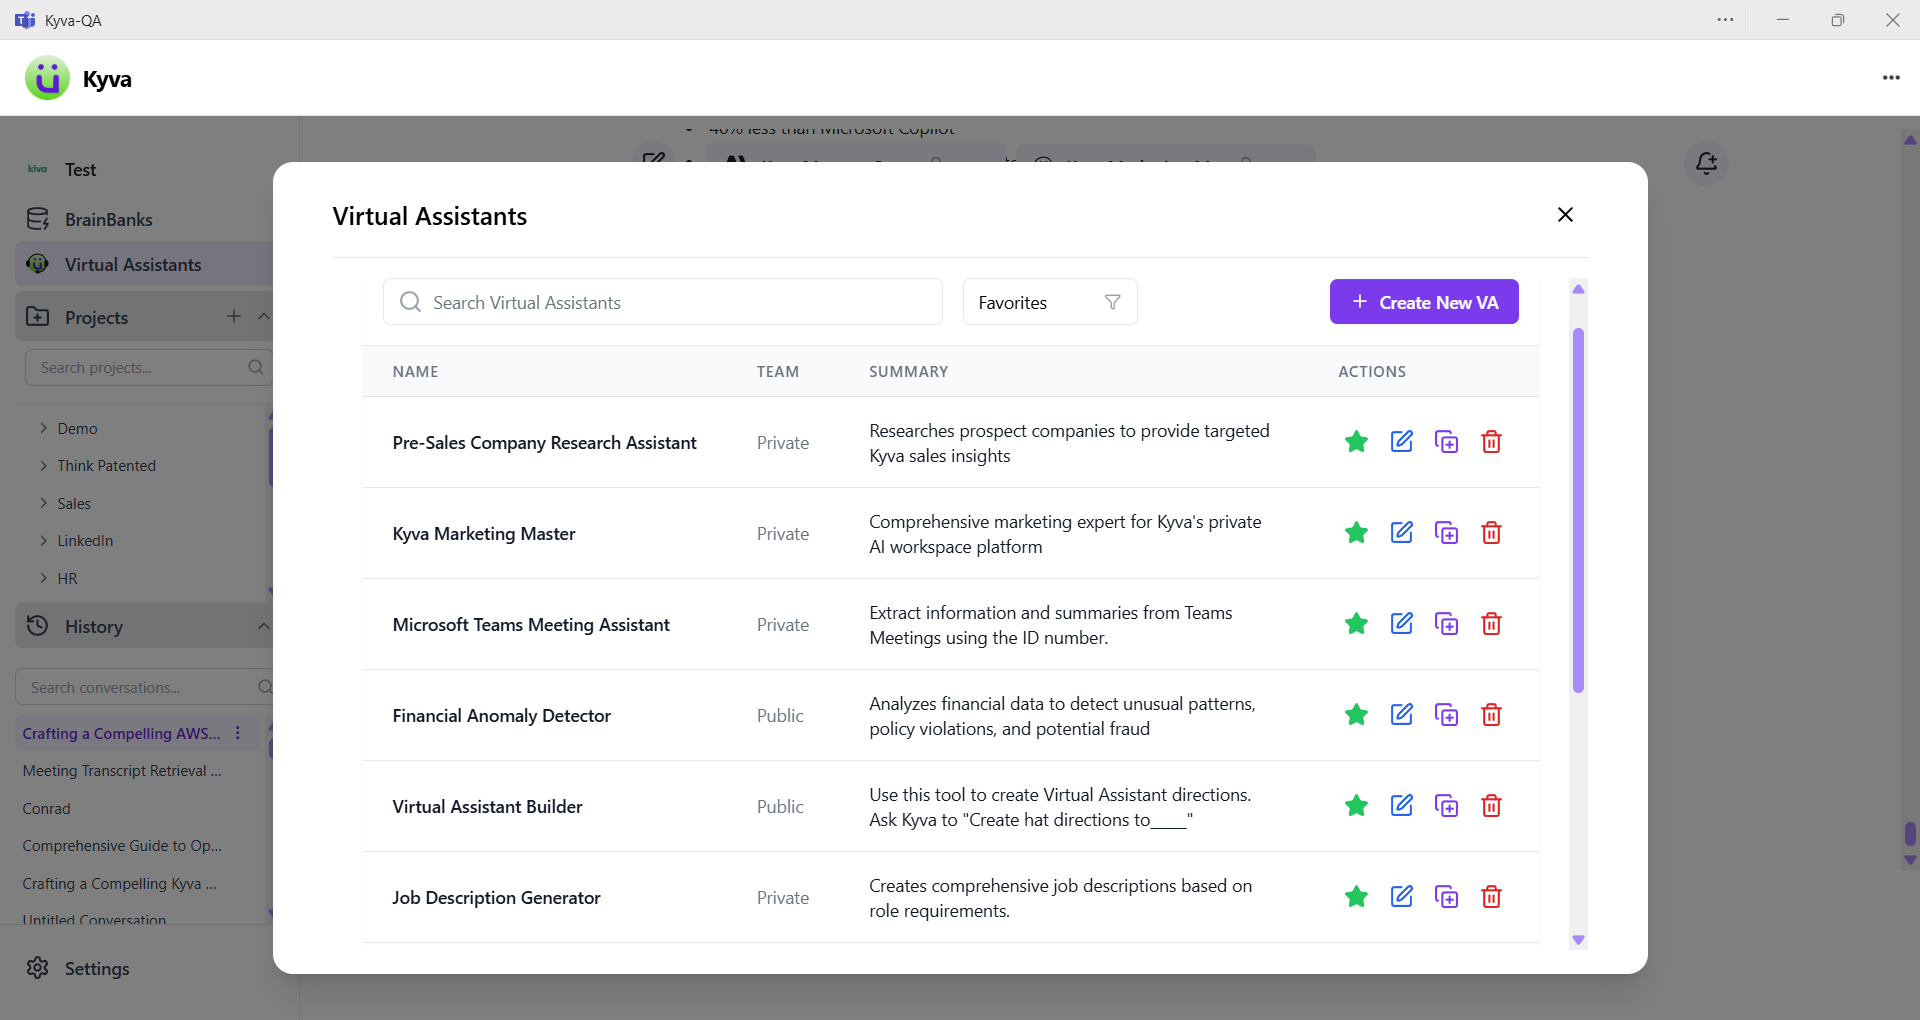Delete Microsoft Teams Meeting Assistant
1920x1020 pixels.
click(x=1491, y=624)
